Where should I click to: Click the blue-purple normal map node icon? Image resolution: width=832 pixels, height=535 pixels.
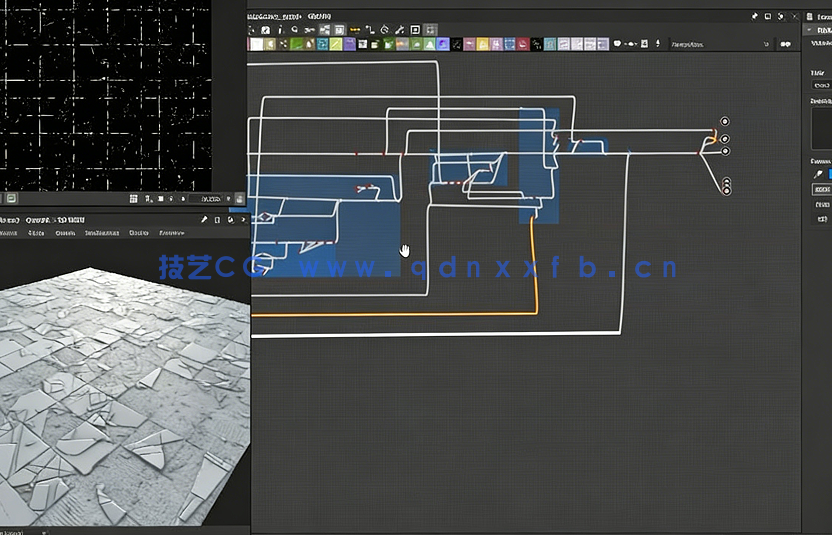(443, 44)
